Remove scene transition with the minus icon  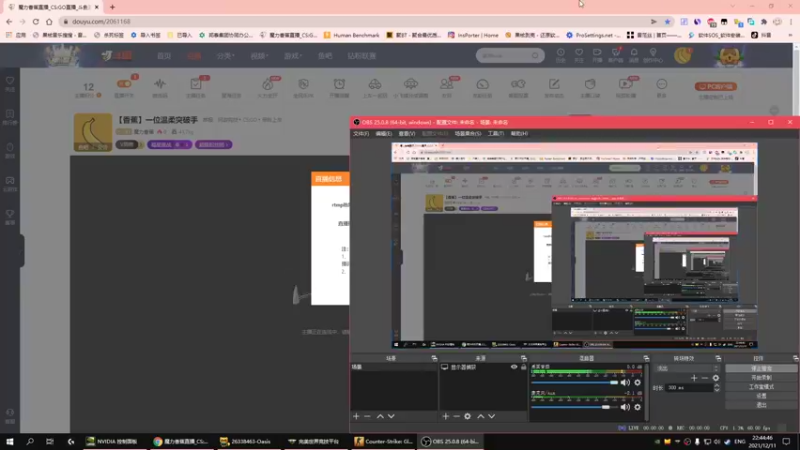pyautogui.click(x=705, y=378)
